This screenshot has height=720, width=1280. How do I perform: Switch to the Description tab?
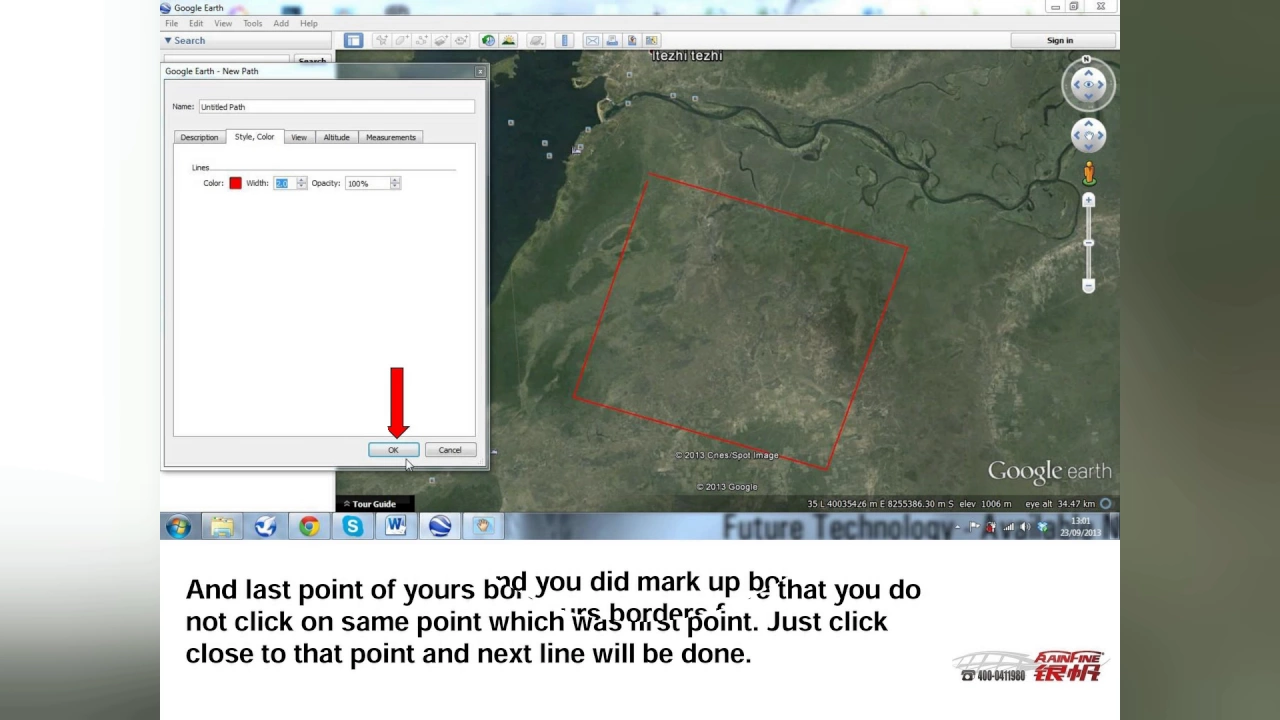pyautogui.click(x=199, y=137)
